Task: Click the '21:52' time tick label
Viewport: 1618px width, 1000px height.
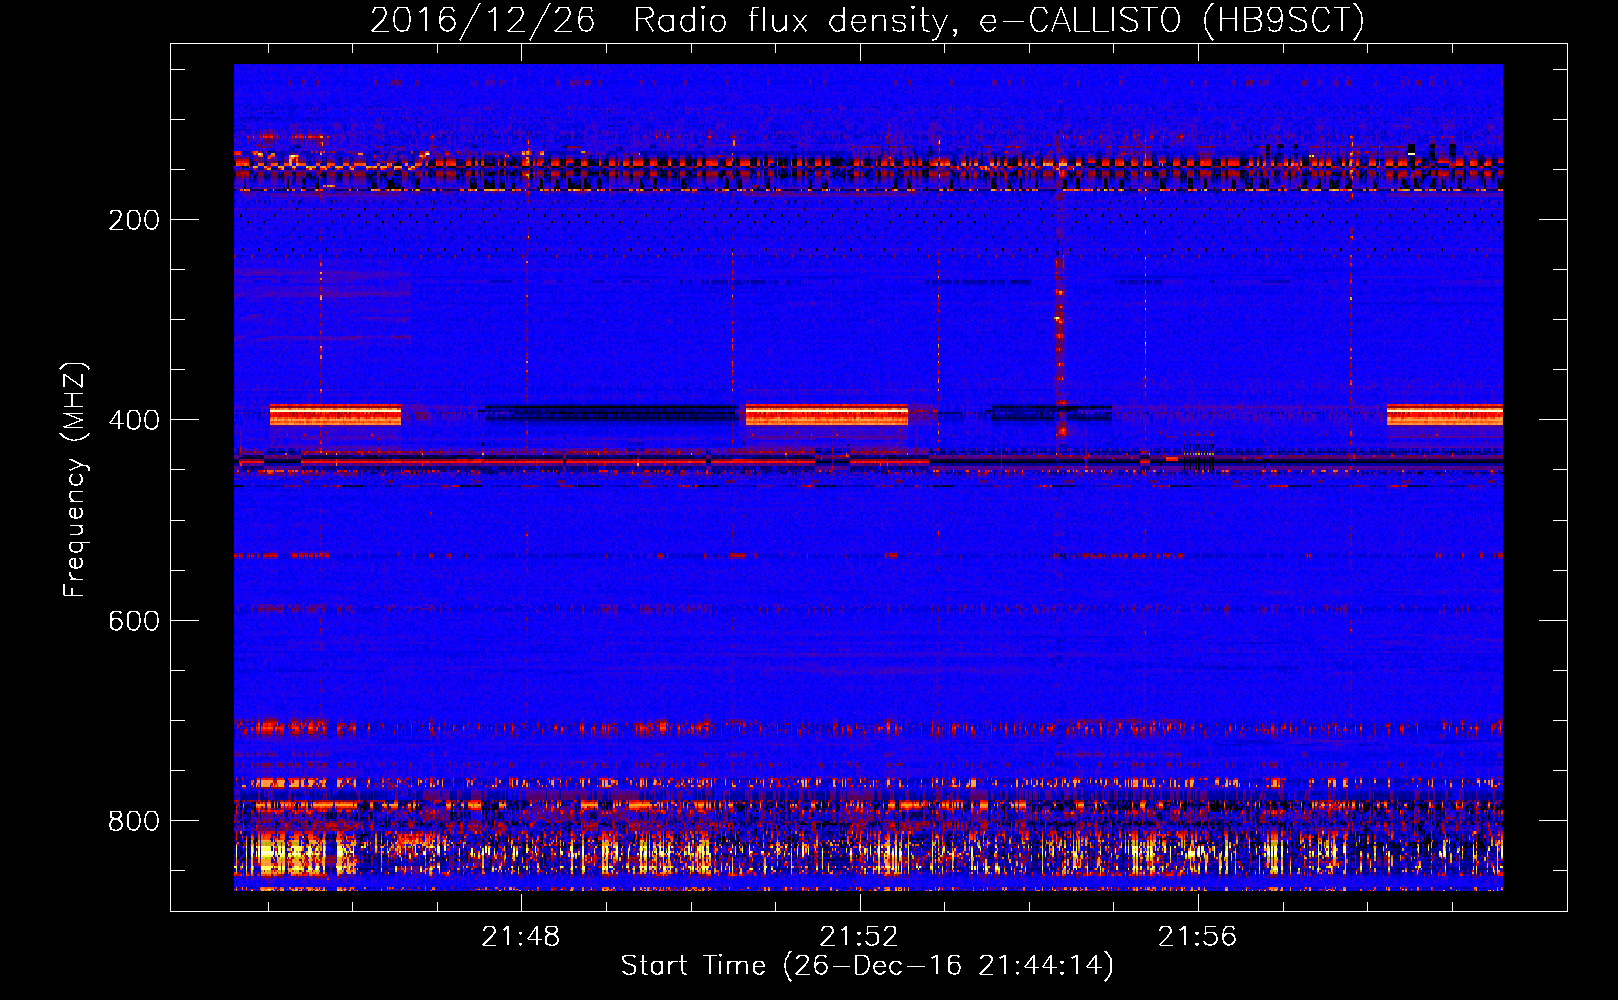Action: 859,937
